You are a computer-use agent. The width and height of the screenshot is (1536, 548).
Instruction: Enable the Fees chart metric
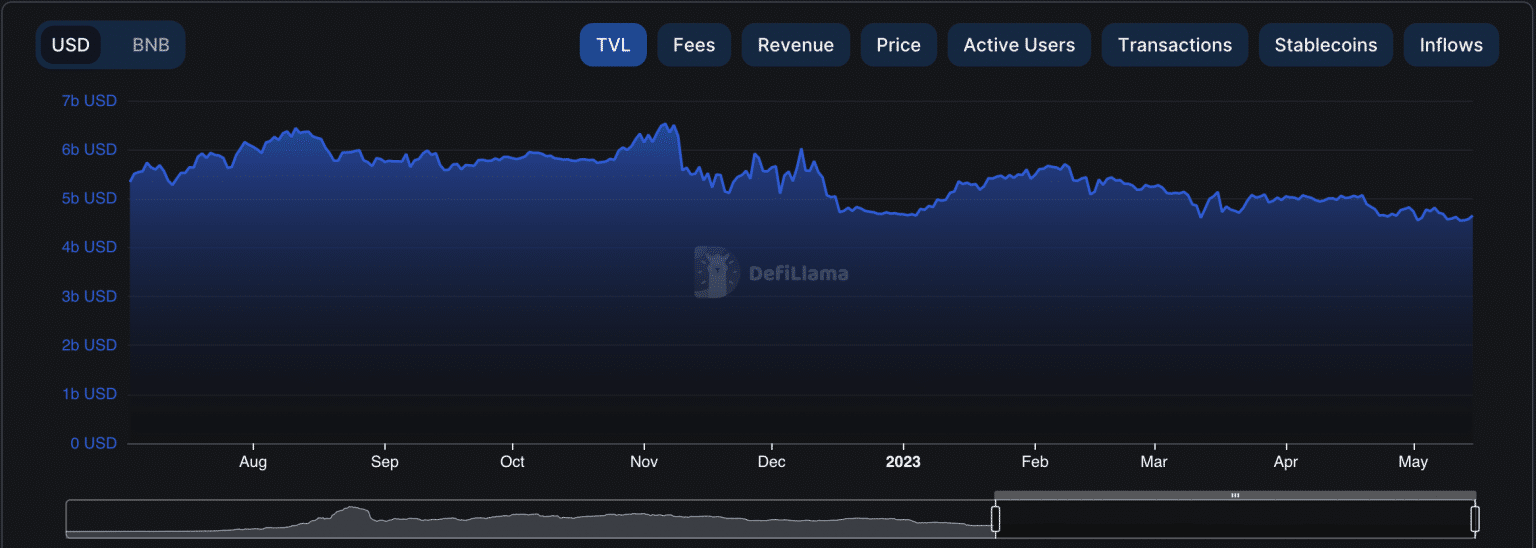click(694, 45)
